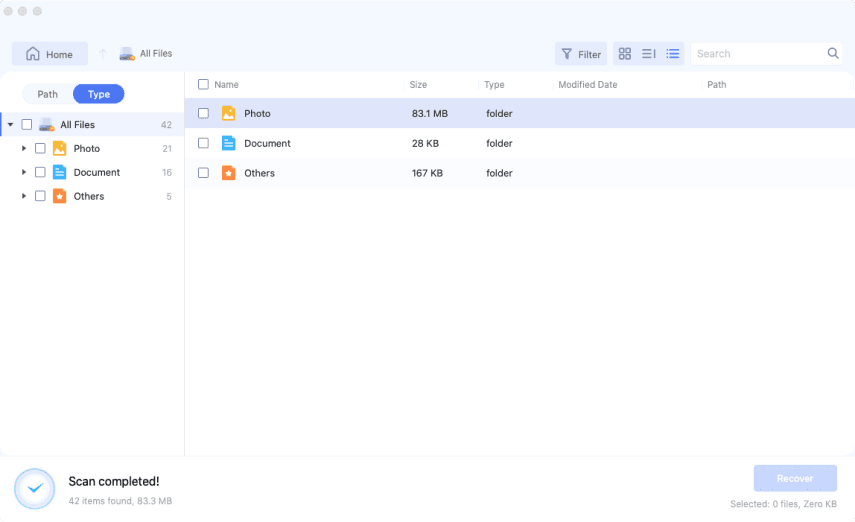Expand the Others tree node

click(x=23, y=196)
